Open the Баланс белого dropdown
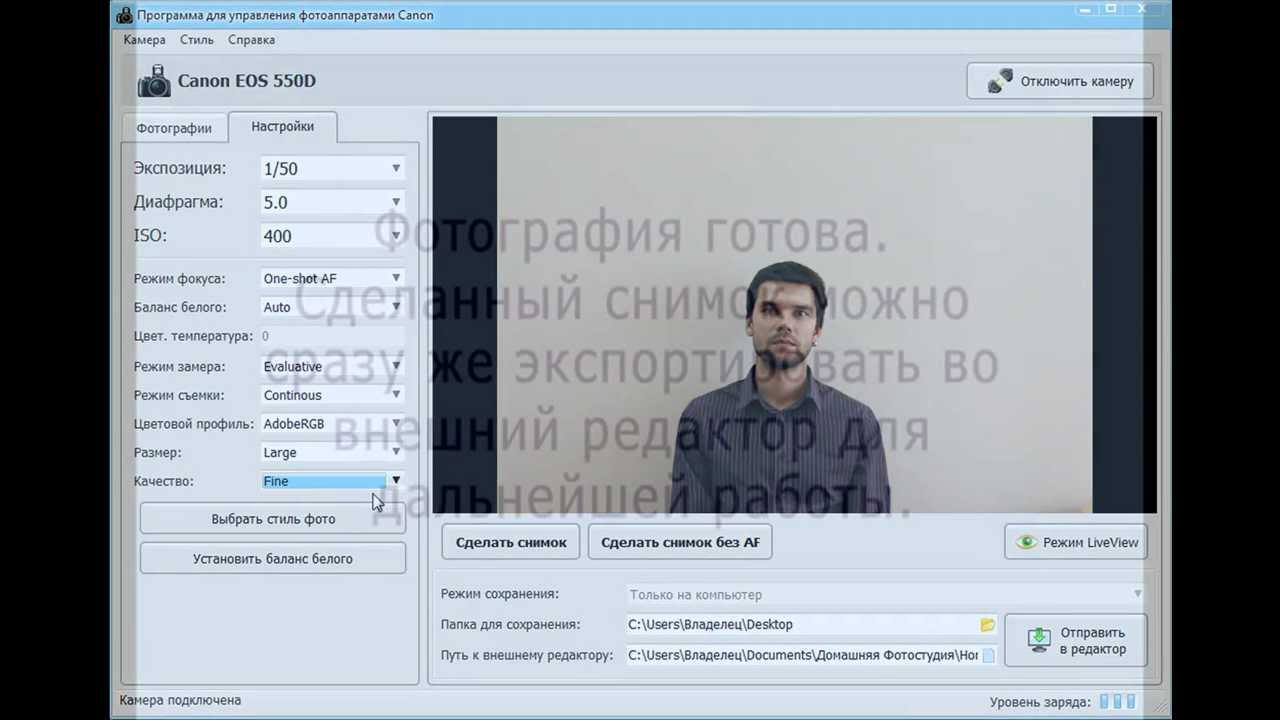This screenshot has width=1280, height=720. (x=332, y=307)
